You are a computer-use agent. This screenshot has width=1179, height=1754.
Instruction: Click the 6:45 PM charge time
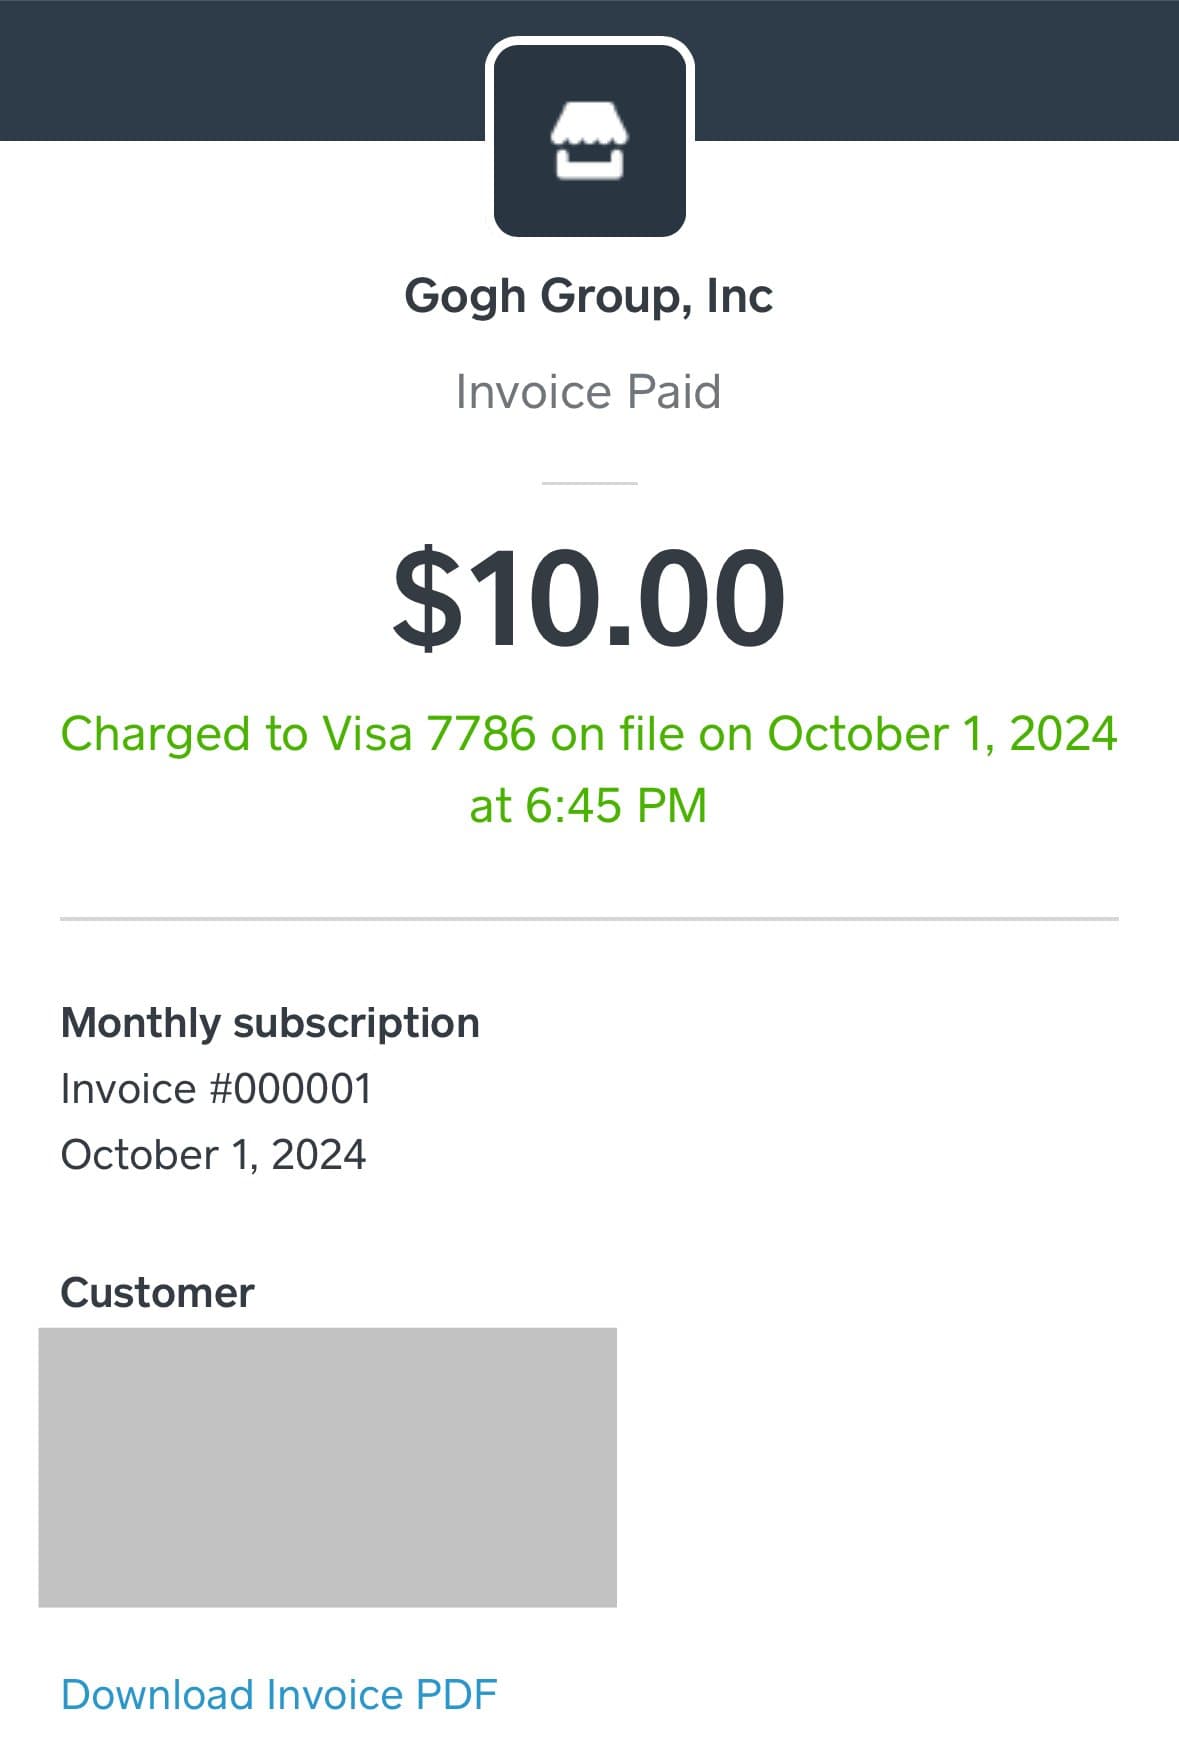[616, 805]
